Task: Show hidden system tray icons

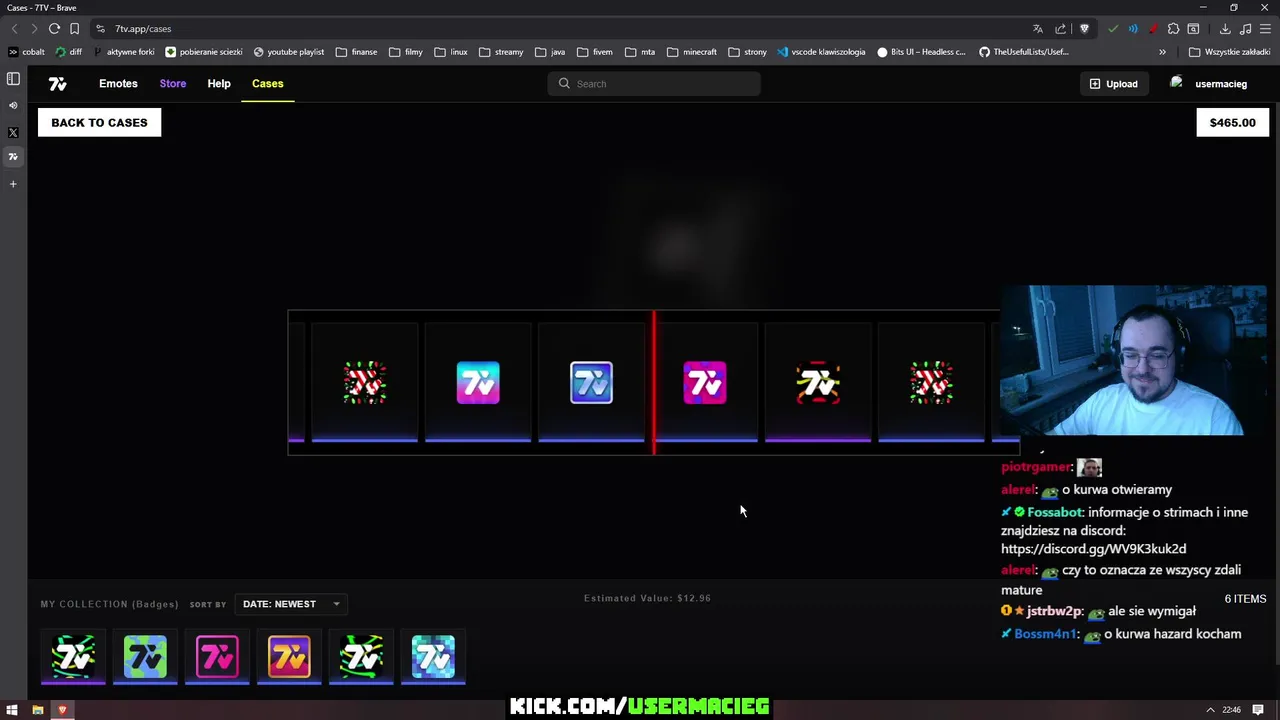Action: [1210, 710]
